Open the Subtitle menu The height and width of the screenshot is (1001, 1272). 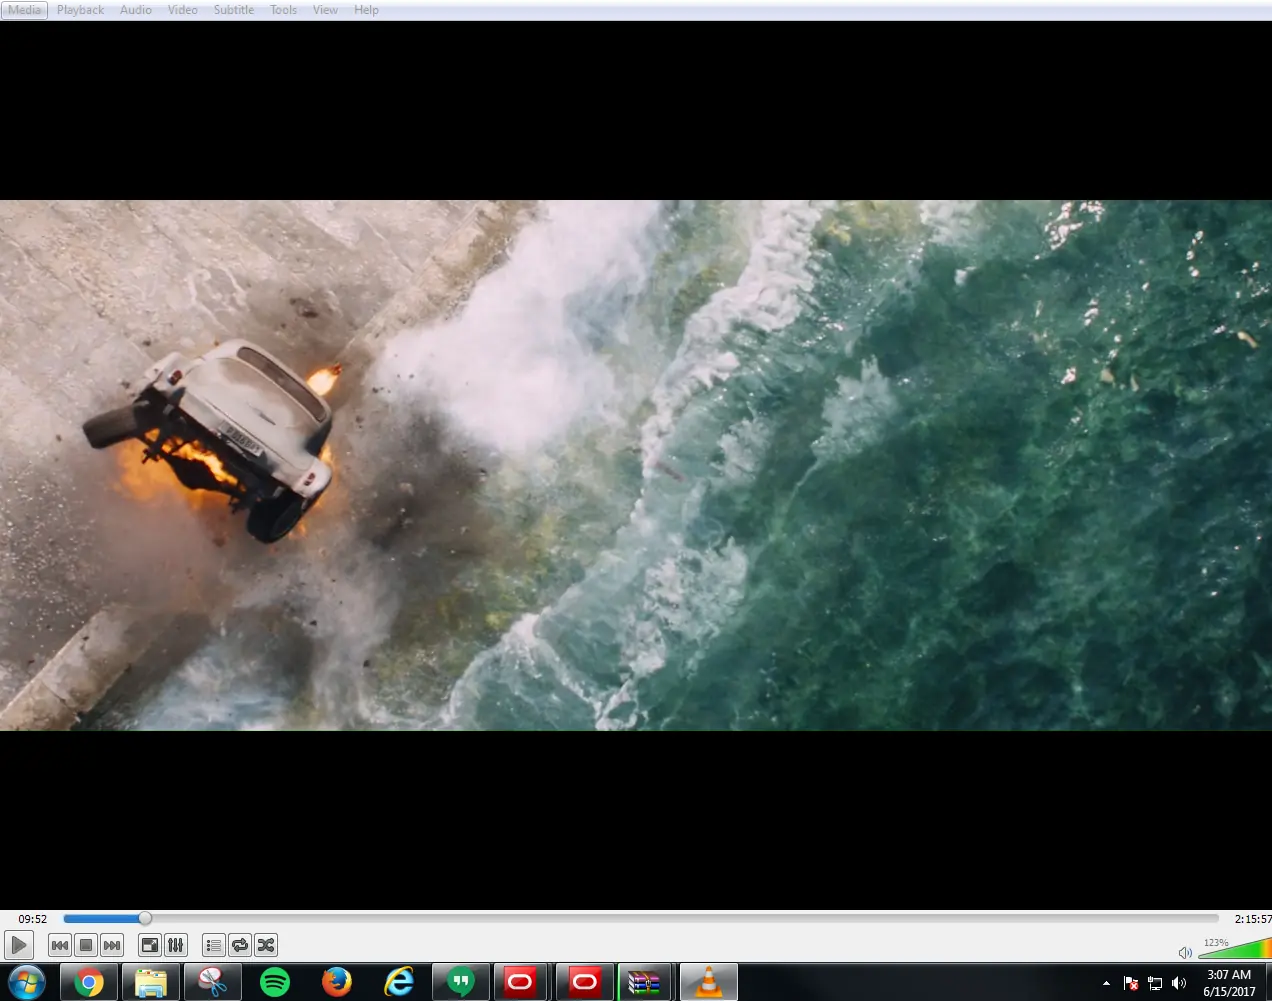[x=233, y=10]
